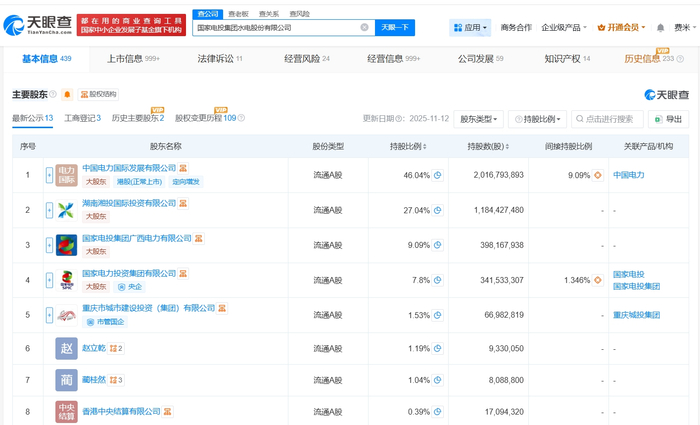Image resolution: width=700 pixels, height=425 pixels.
Task: Click the 导出 export button
Action: click(x=669, y=119)
